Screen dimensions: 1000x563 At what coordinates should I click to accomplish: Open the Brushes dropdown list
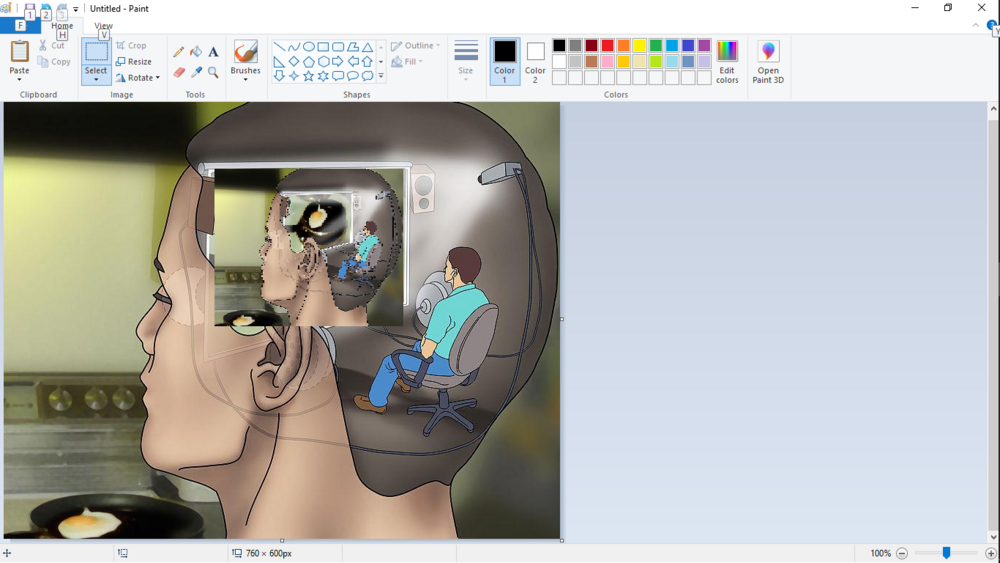pos(245,80)
